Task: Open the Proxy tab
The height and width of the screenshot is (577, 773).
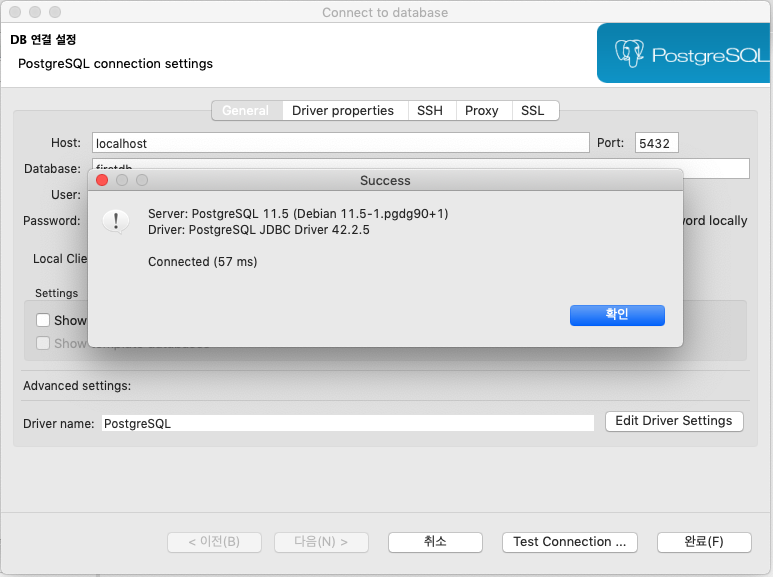Action: coord(482,110)
